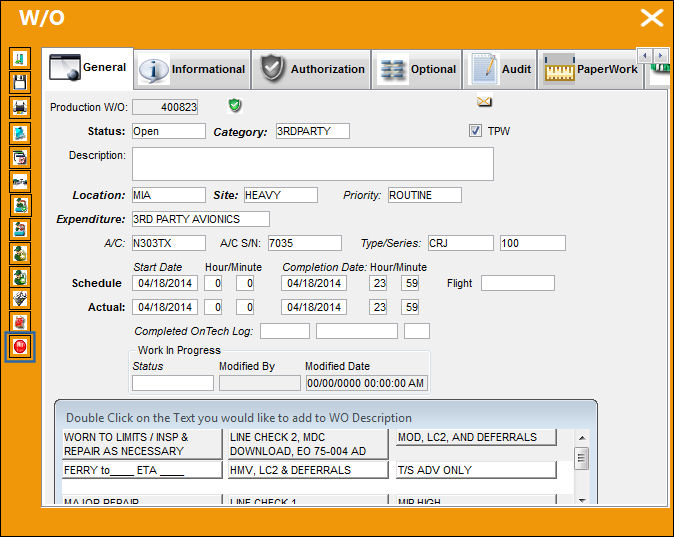Click the floppy disk save icon
This screenshot has width=674, height=537.
[20, 82]
